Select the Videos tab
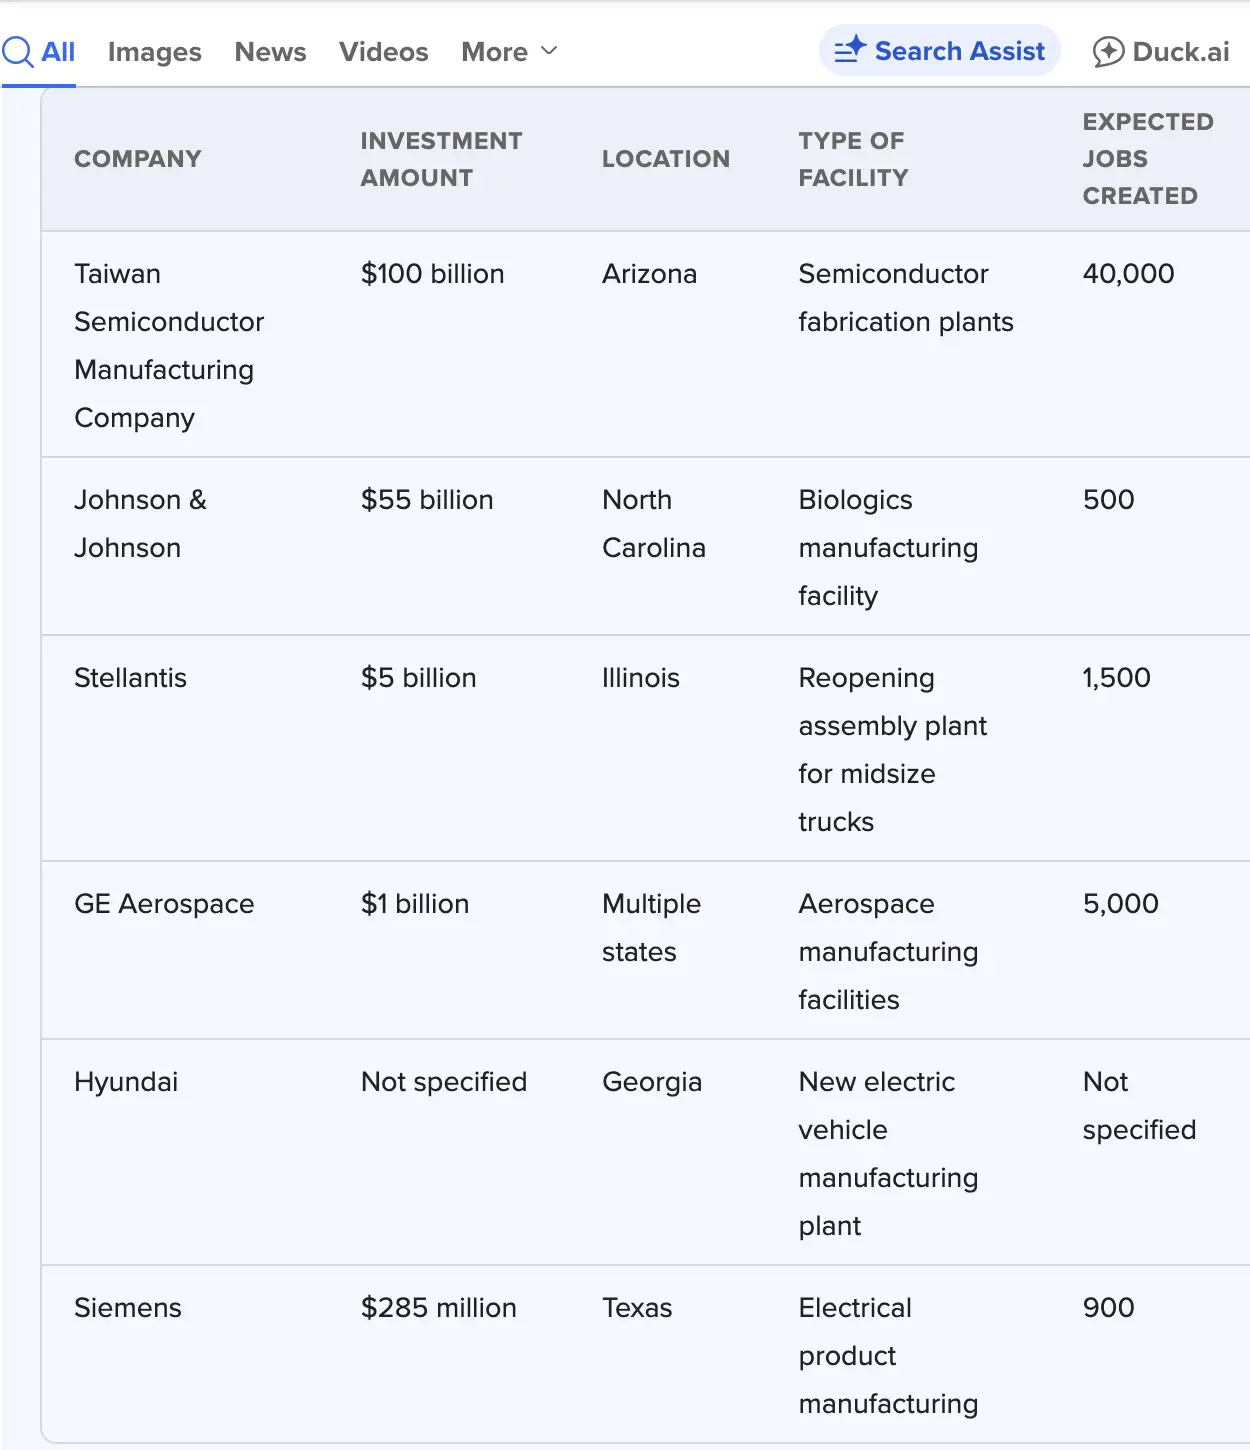1250x1450 pixels. pyautogui.click(x=383, y=52)
